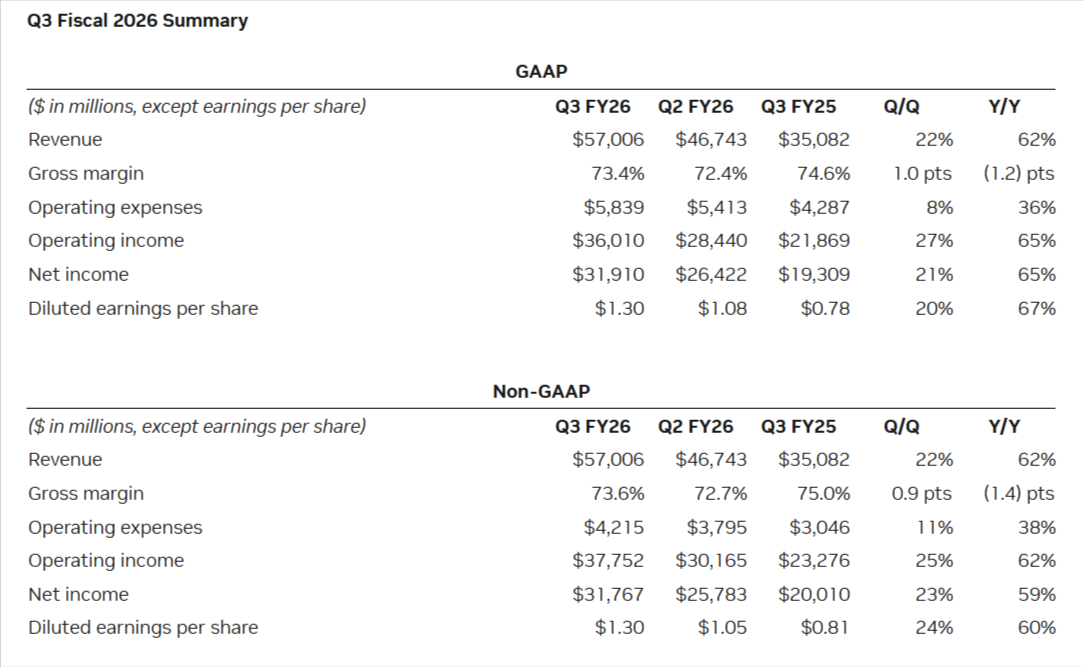The image size is (1083, 667).
Task: Click Non-GAAP Q/Q gross margin 0.9 pts
Action: tap(923, 493)
